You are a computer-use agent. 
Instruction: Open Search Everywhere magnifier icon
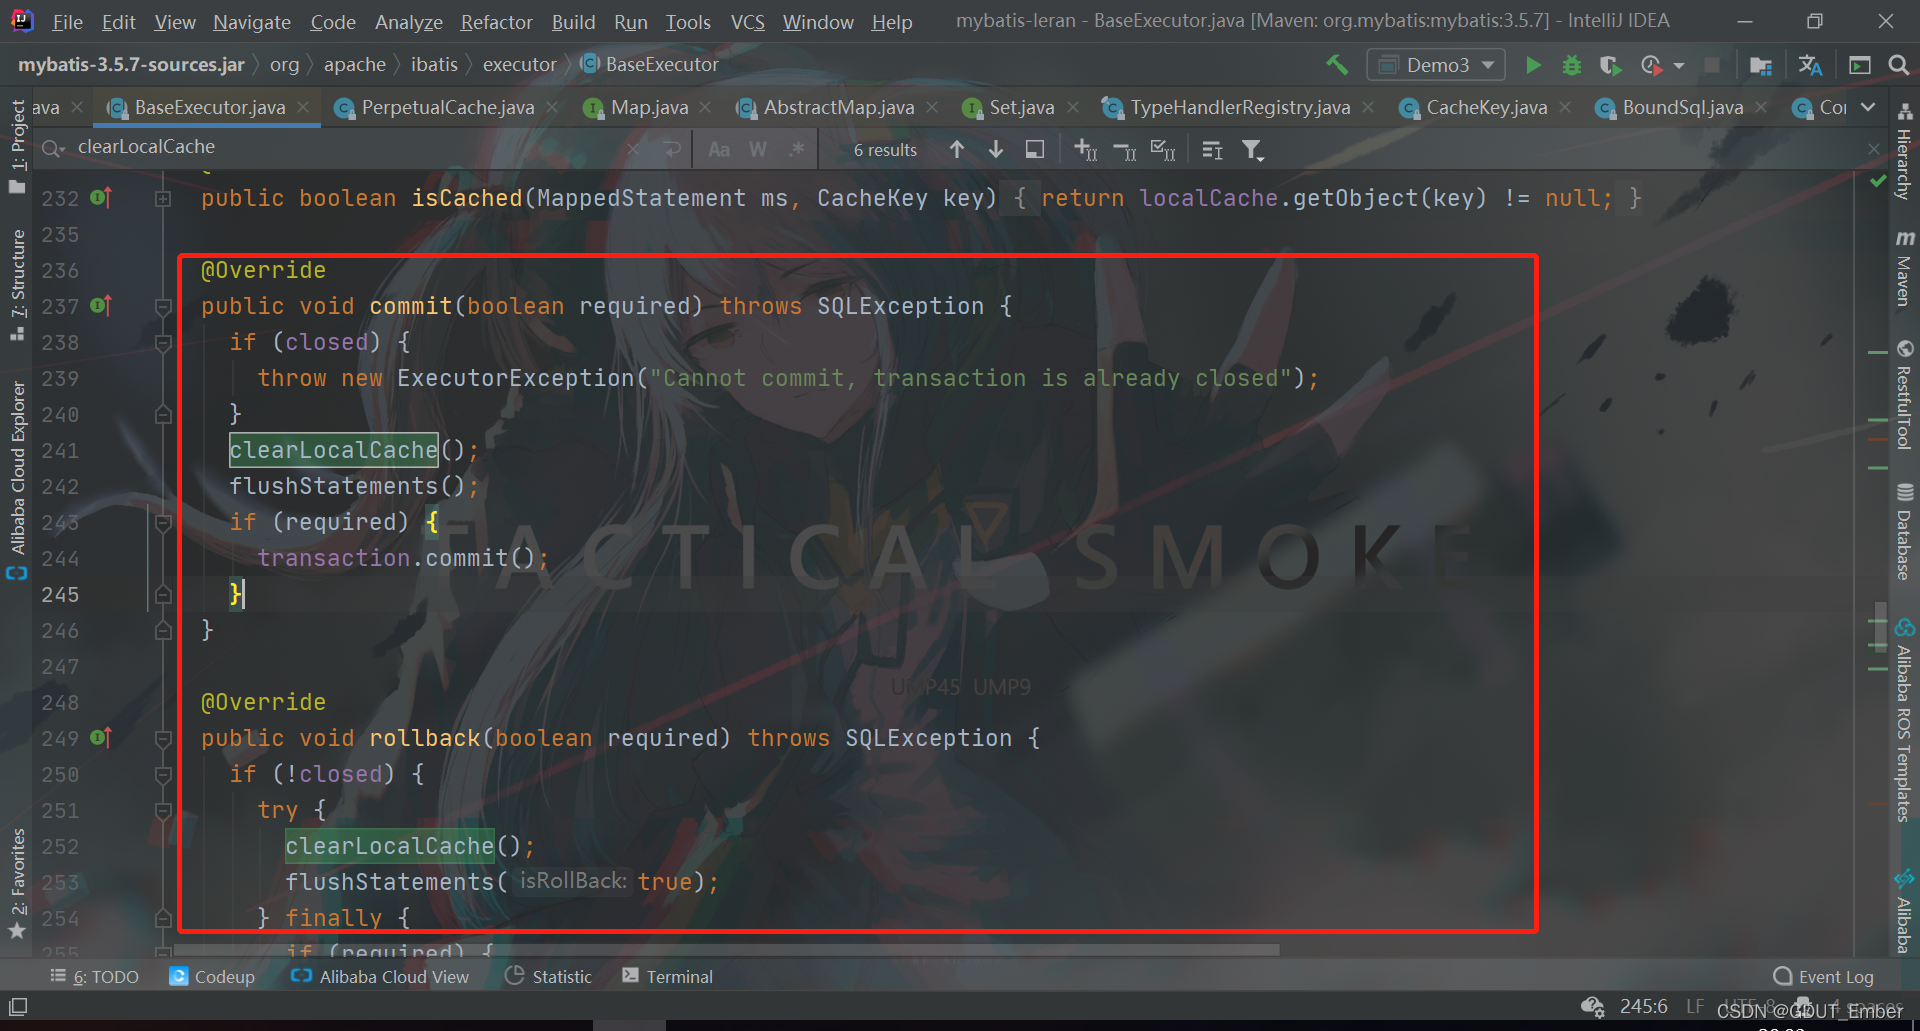(x=1898, y=65)
